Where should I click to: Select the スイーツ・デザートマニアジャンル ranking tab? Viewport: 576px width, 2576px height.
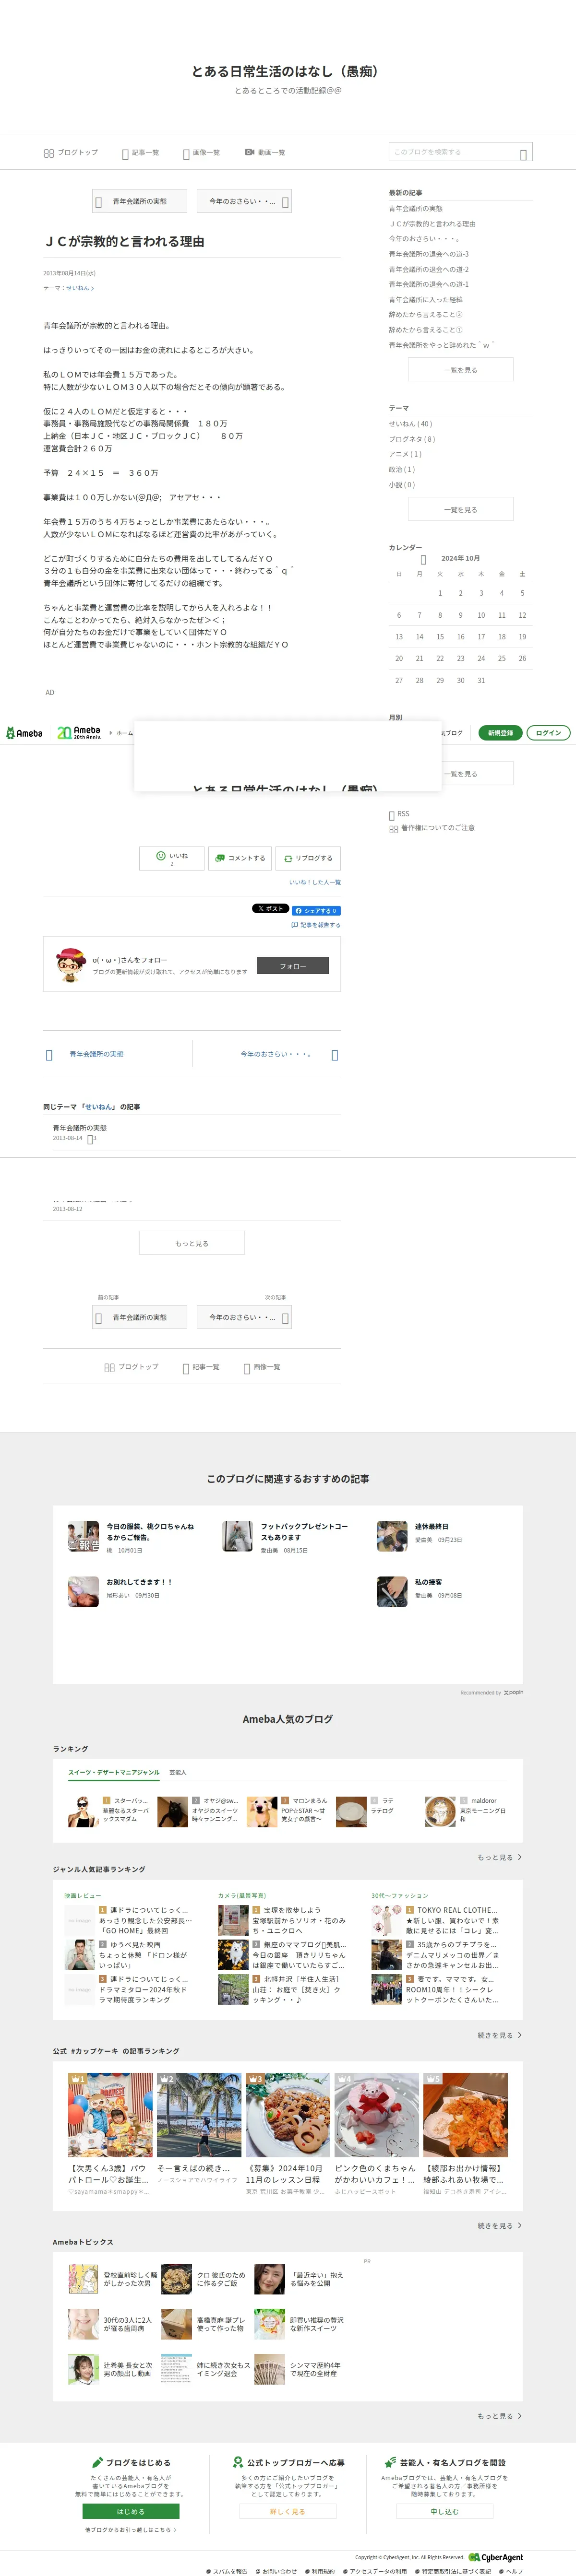tap(114, 1772)
